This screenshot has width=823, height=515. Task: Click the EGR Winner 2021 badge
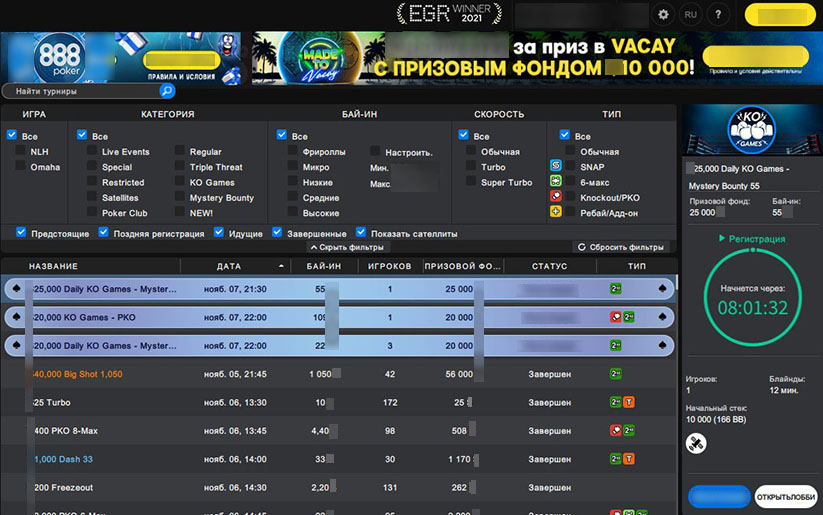pos(449,14)
